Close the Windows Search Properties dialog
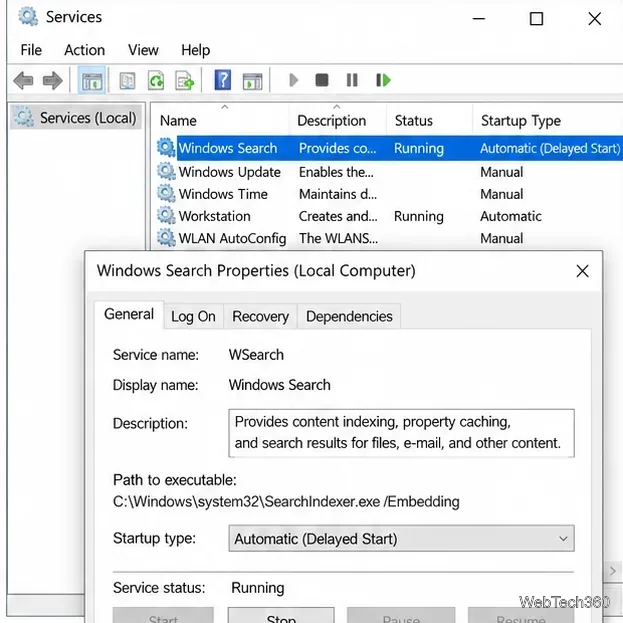 point(582,271)
